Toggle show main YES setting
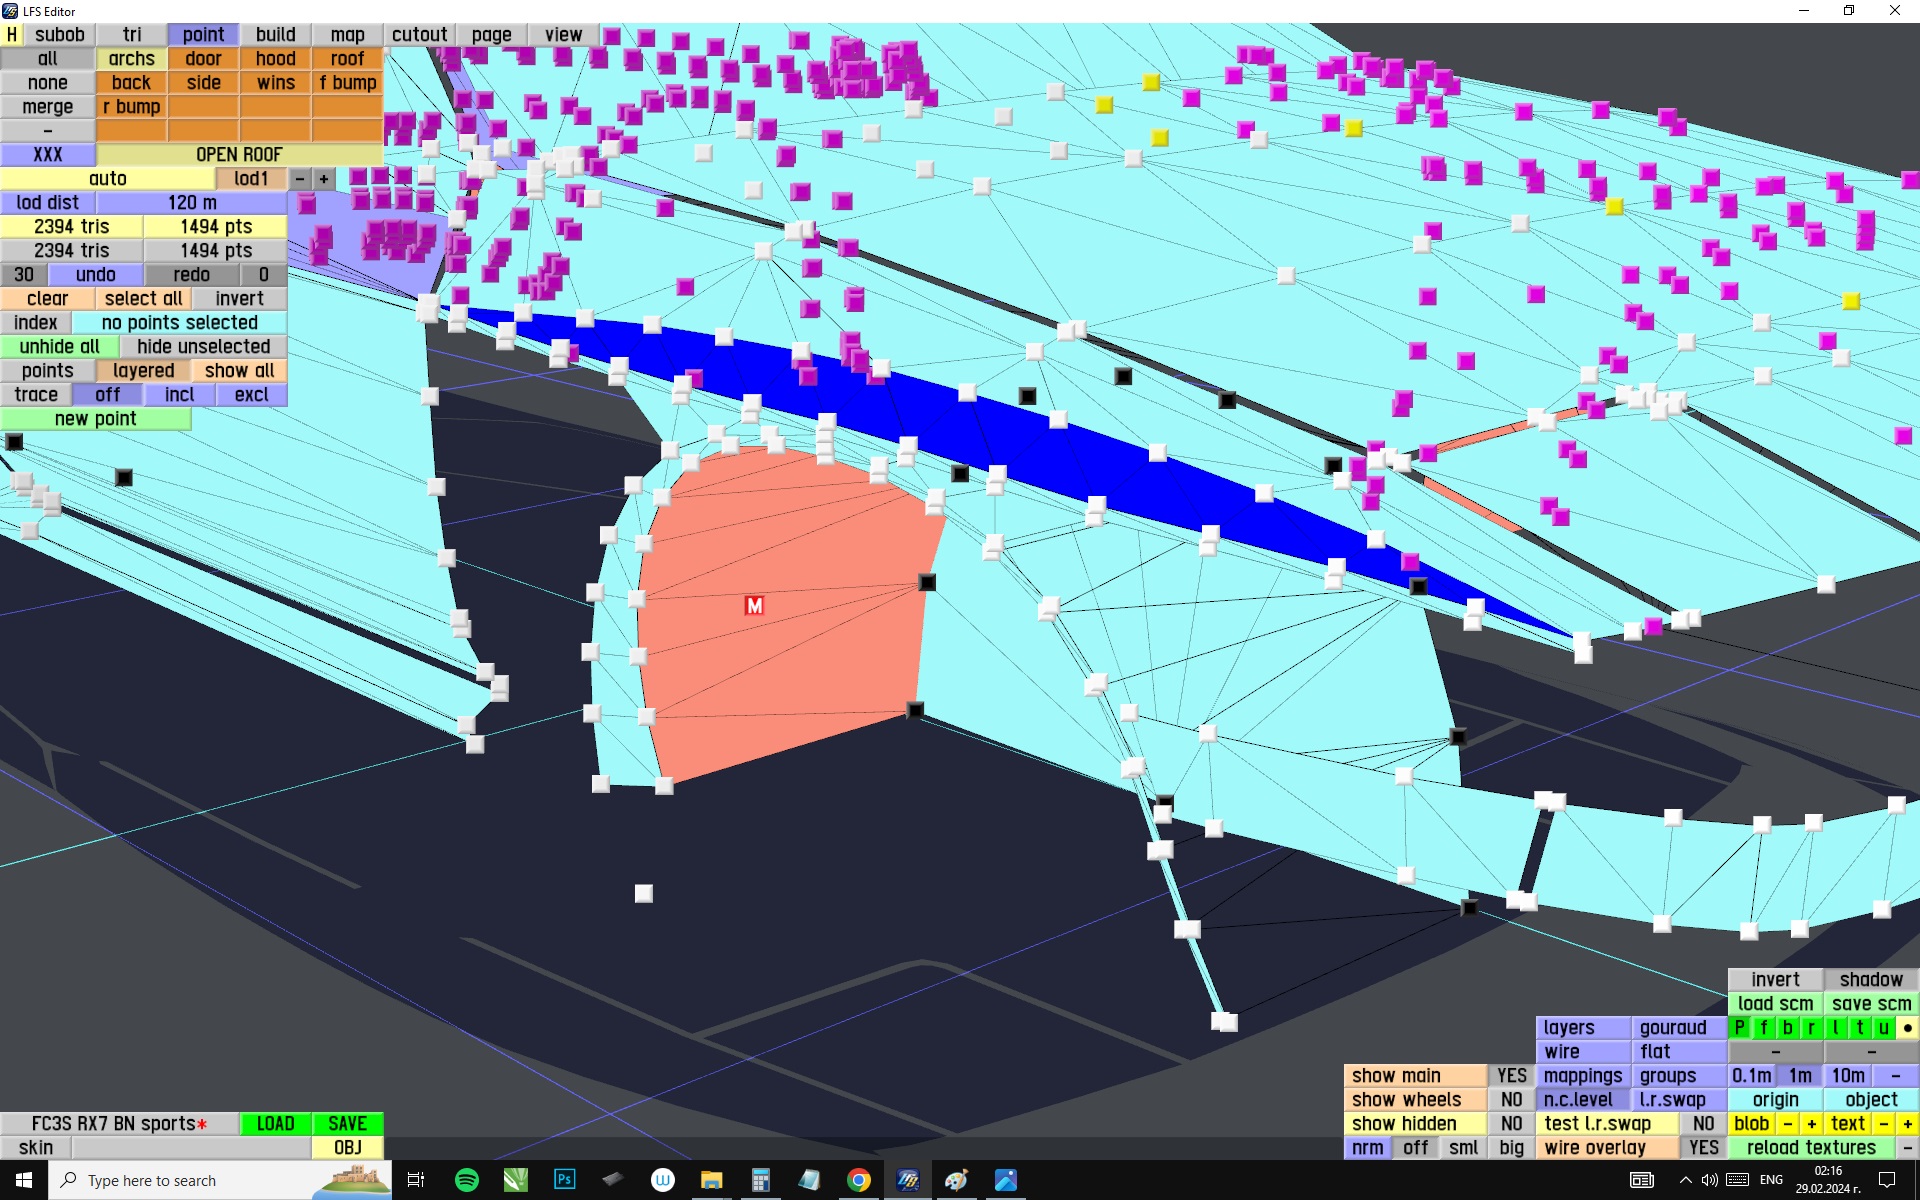Viewport: 1920px width, 1200px height. [1511, 1076]
